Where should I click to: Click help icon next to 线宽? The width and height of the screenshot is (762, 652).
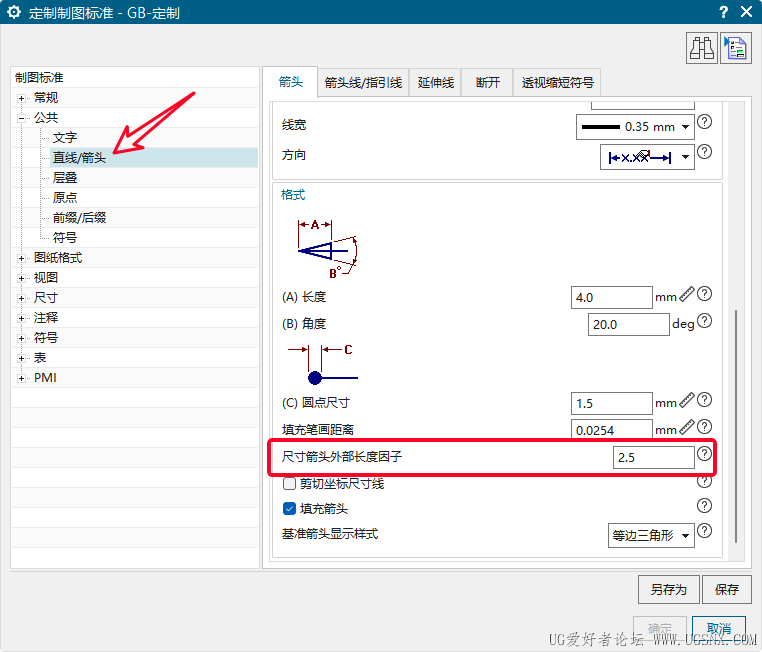704,122
